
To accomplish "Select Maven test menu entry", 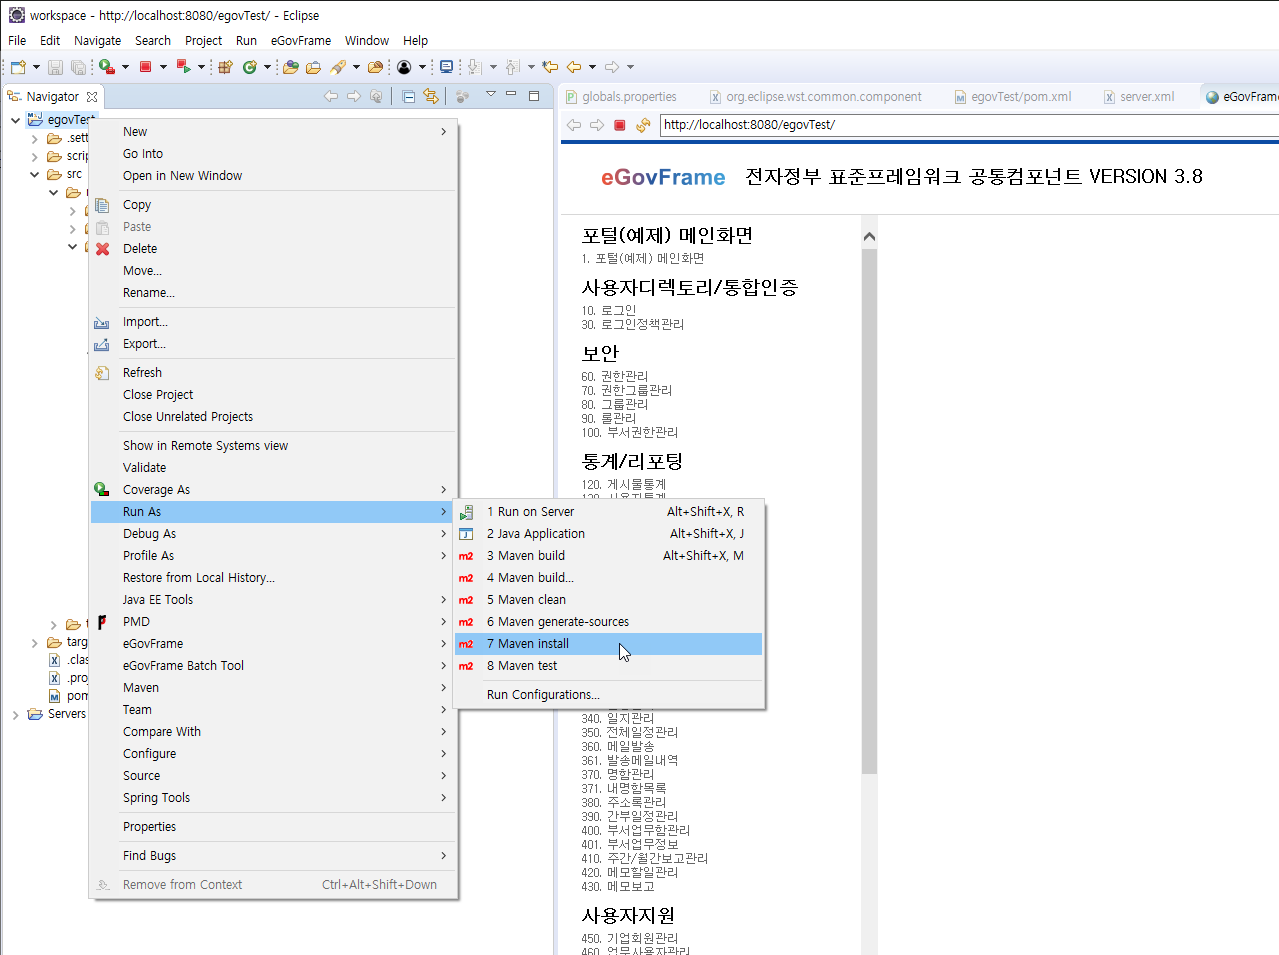I will click(608, 666).
